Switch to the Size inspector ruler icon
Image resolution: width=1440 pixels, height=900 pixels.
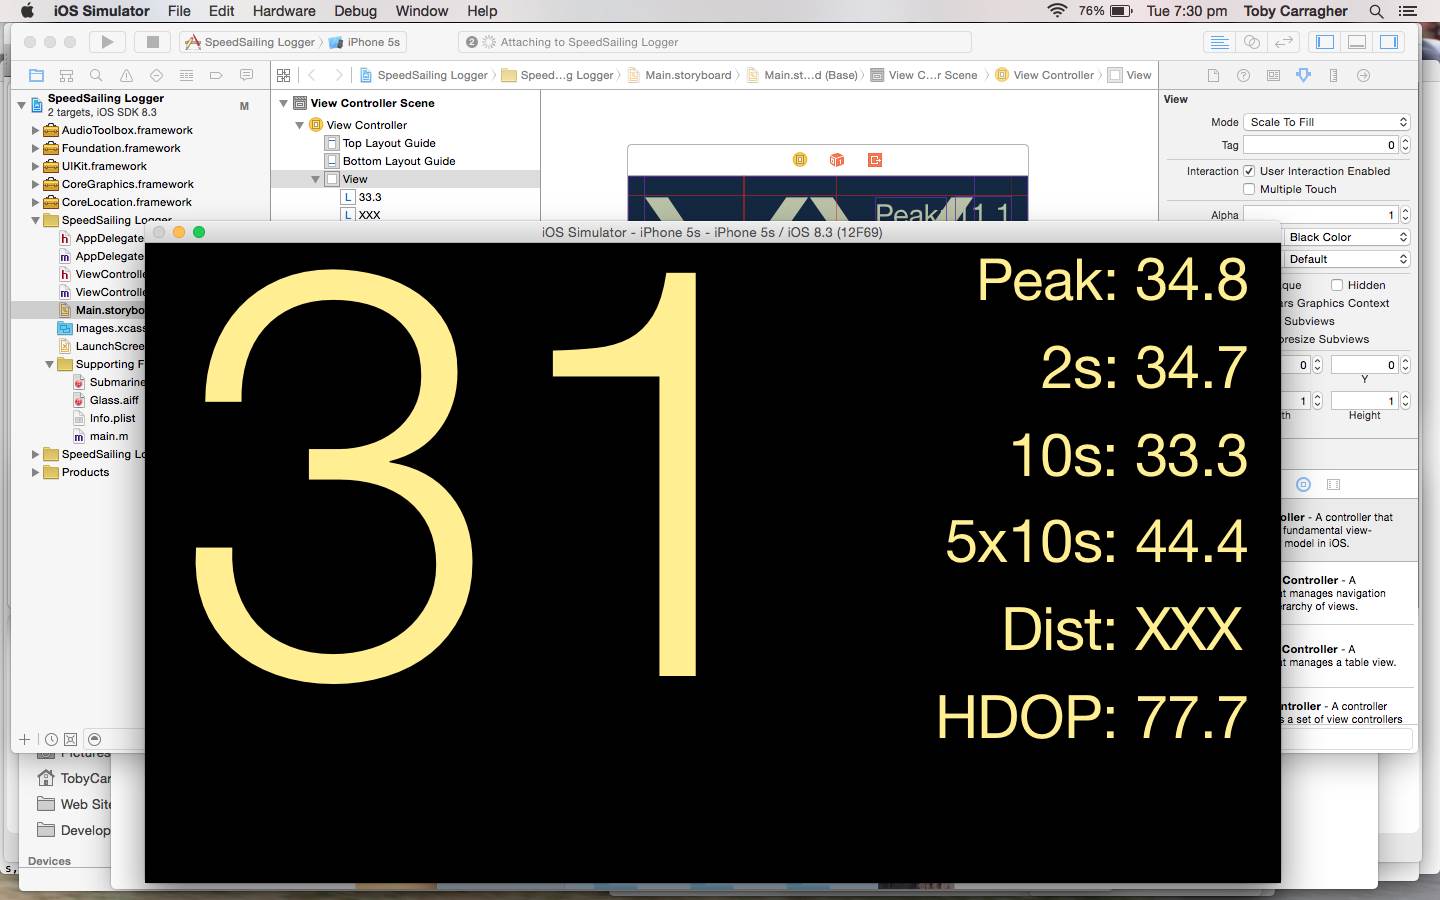[1333, 75]
